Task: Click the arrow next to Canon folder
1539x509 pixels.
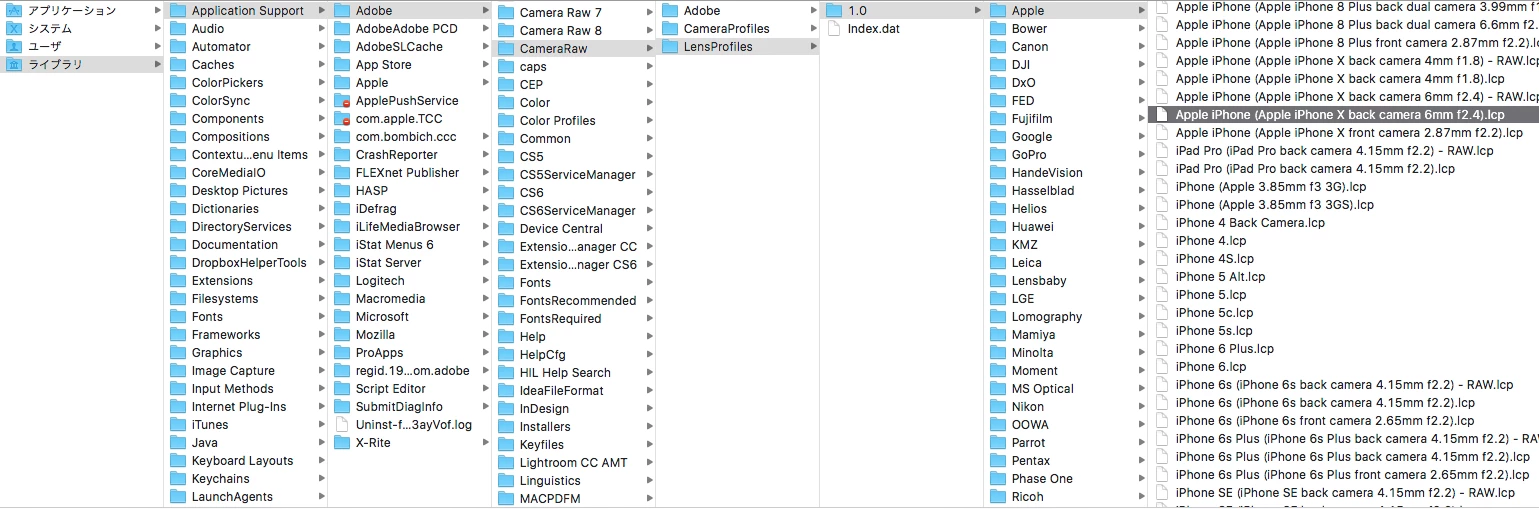Action: [x=1142, y=46]
